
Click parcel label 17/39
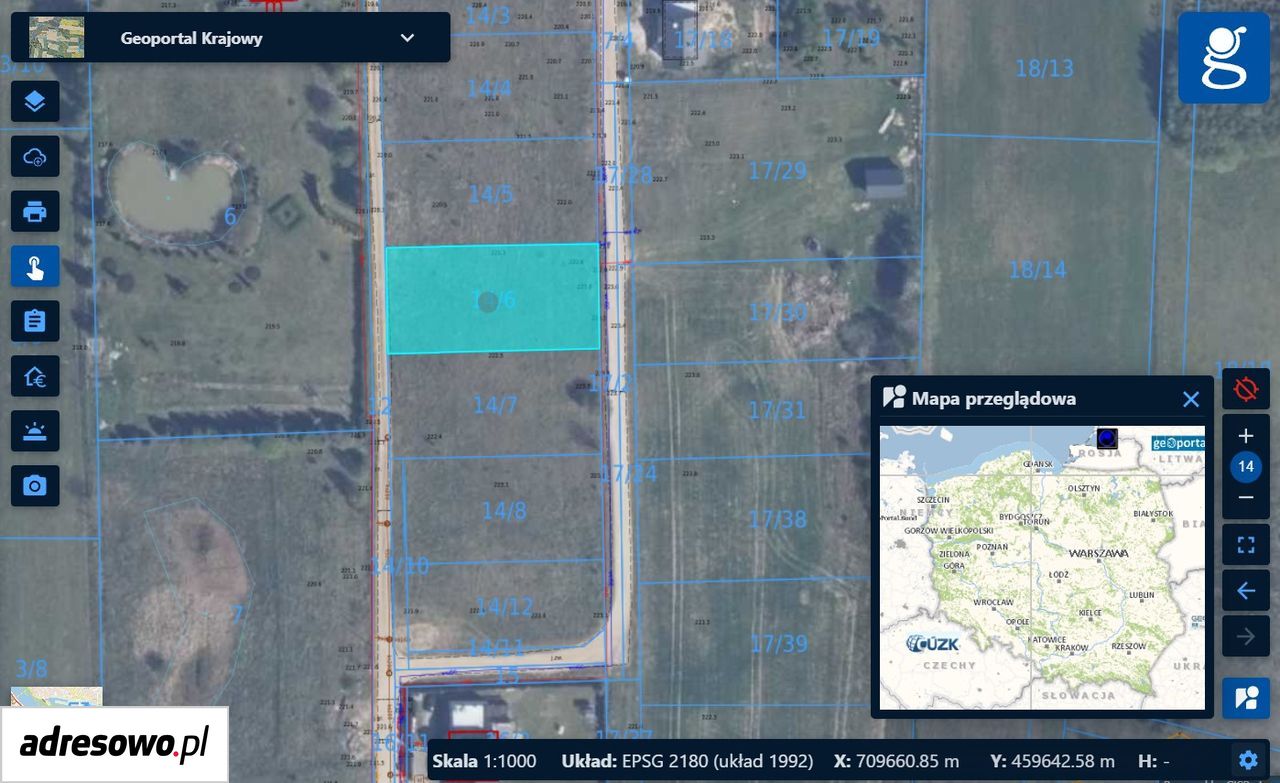[779, 644]
